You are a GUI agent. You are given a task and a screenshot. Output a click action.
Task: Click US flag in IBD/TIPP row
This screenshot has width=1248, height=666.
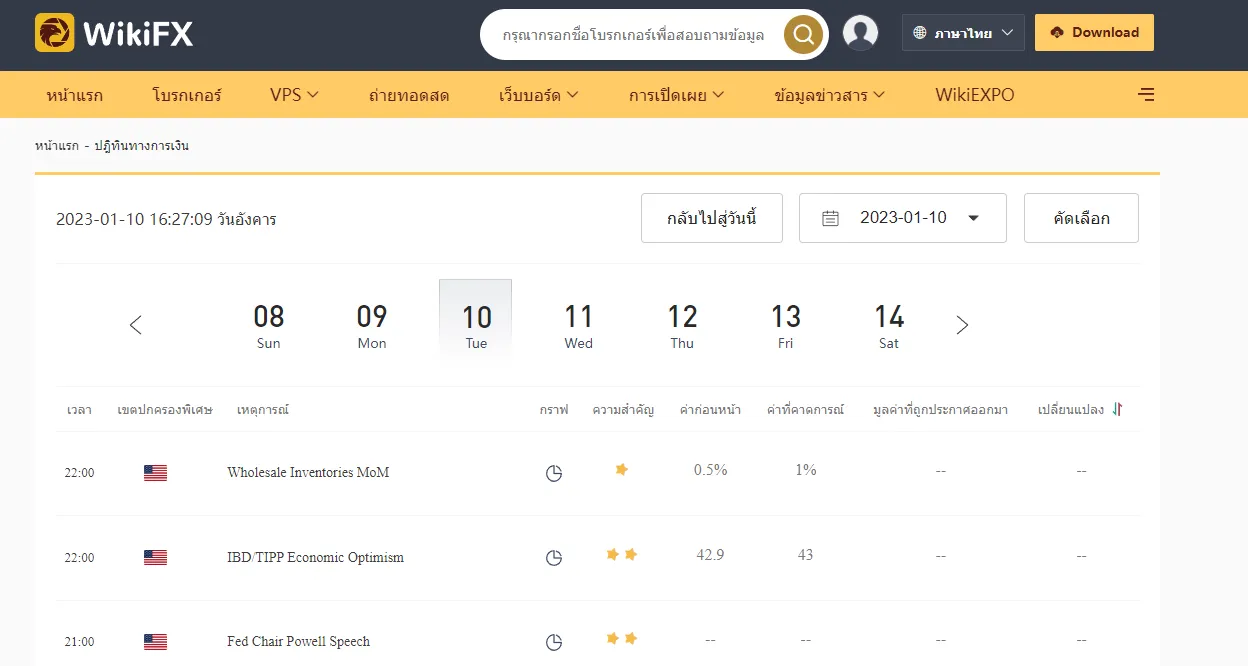click(x=155, y=558)
